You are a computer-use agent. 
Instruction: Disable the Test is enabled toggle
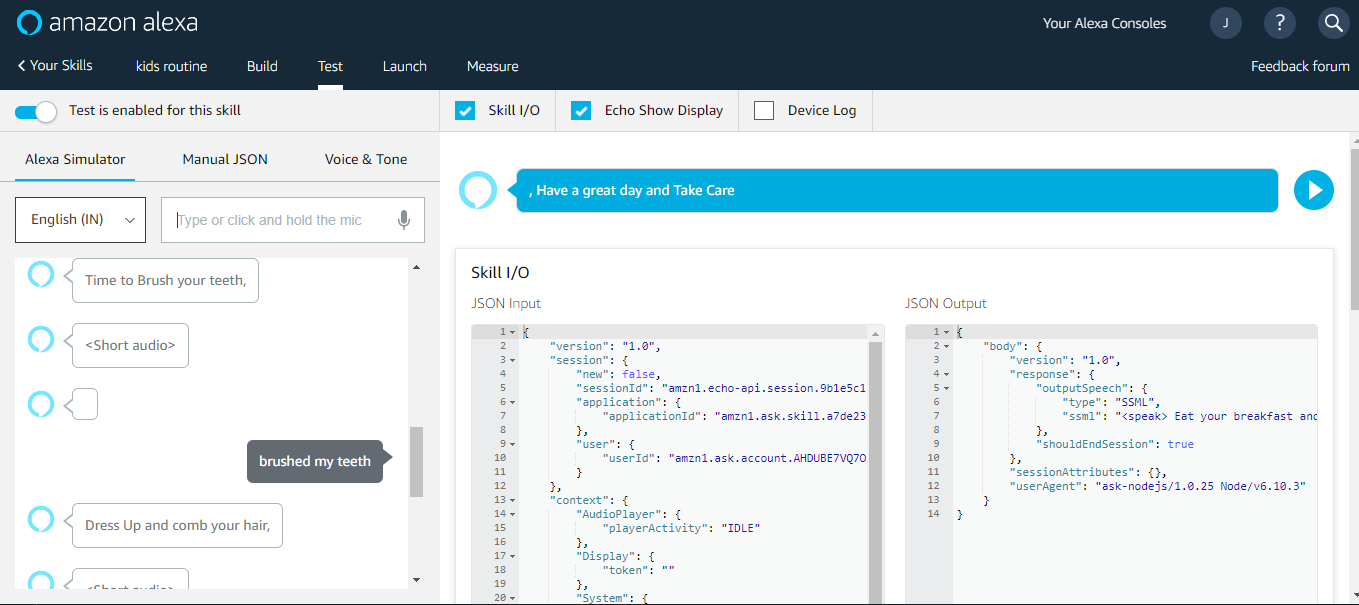[x=36, y=111]
